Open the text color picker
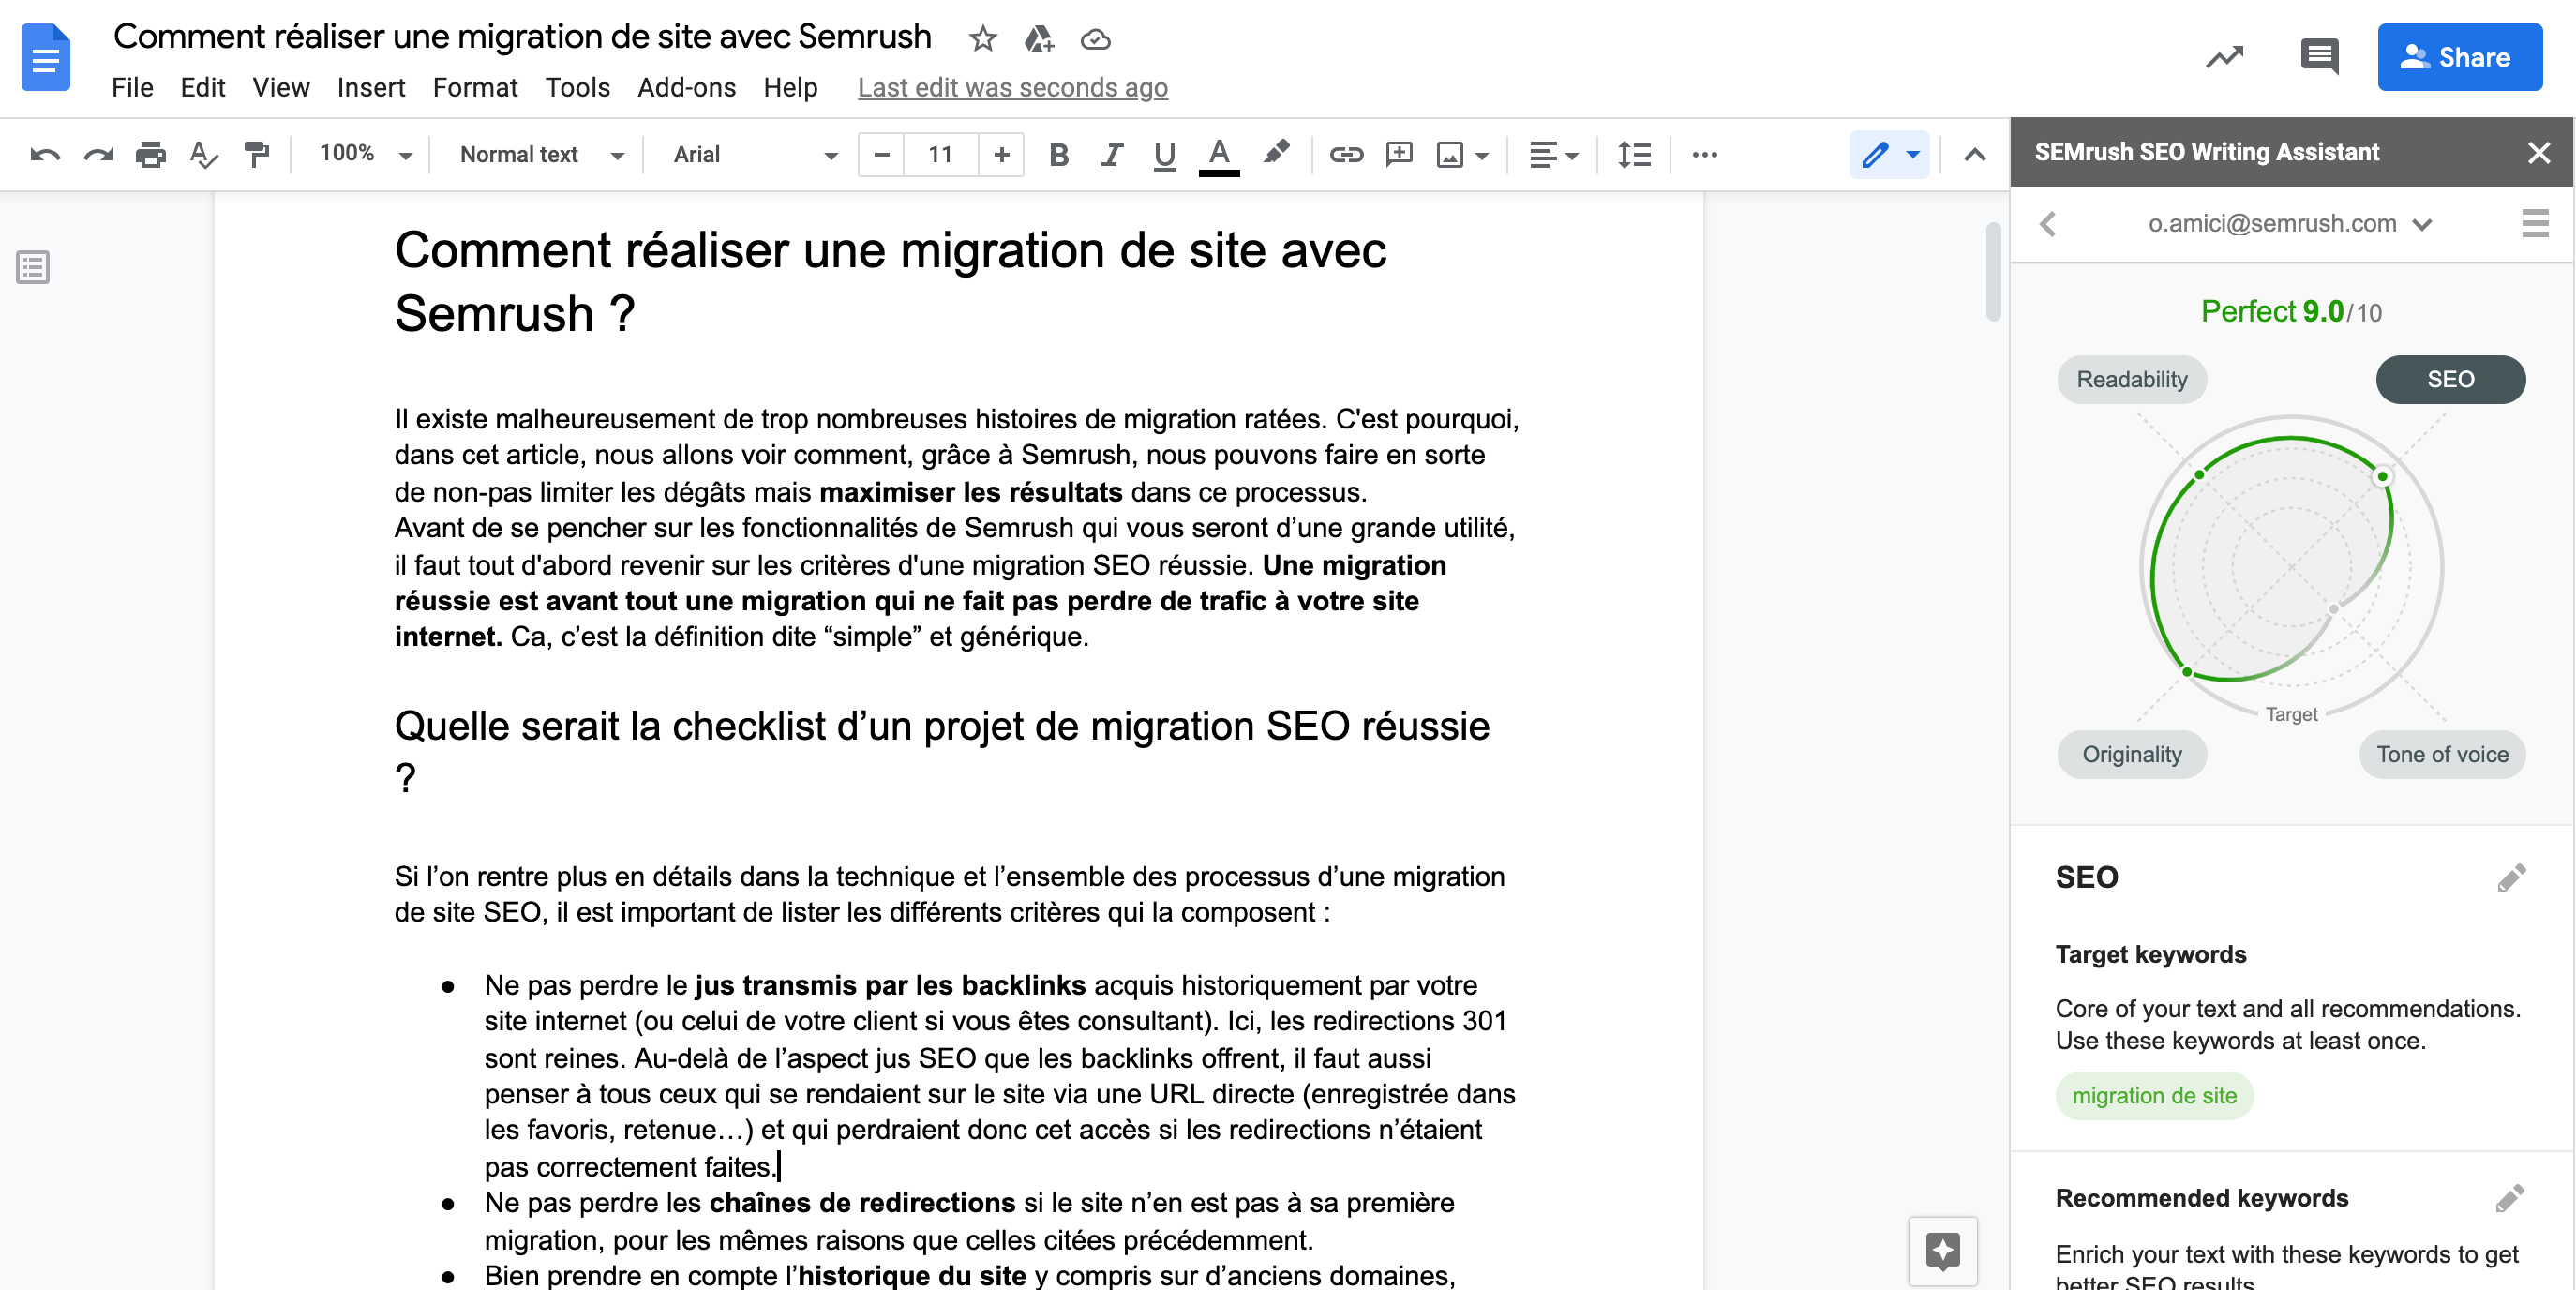The width and height of the screenshot is (2576, 1290). (x=1218, y=154)
